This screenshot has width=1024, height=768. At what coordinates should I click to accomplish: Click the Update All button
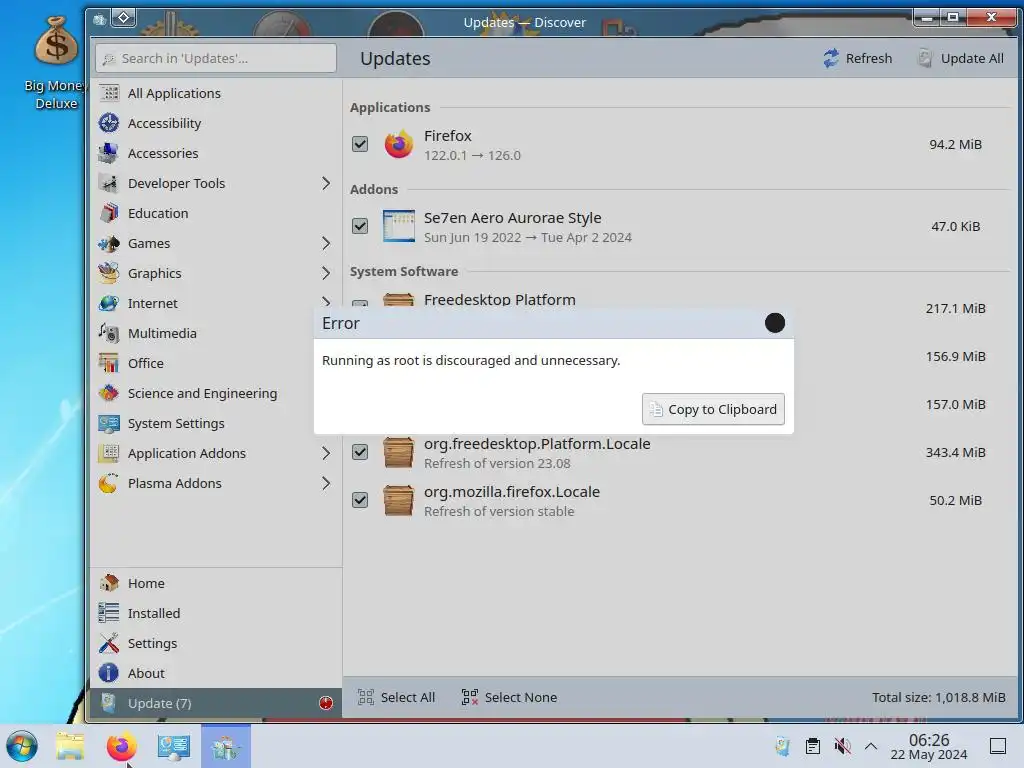pos(961,58)
